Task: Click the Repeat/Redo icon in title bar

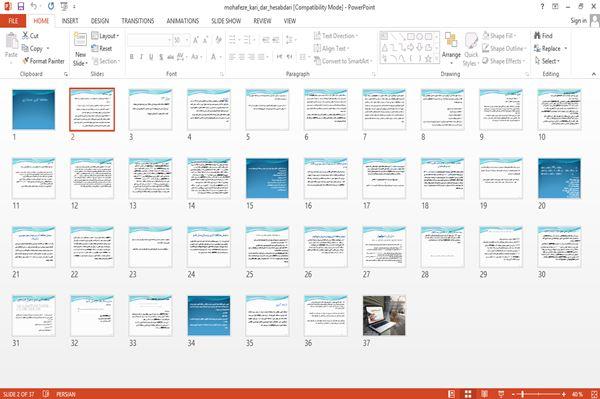Action: coord(51,6)
